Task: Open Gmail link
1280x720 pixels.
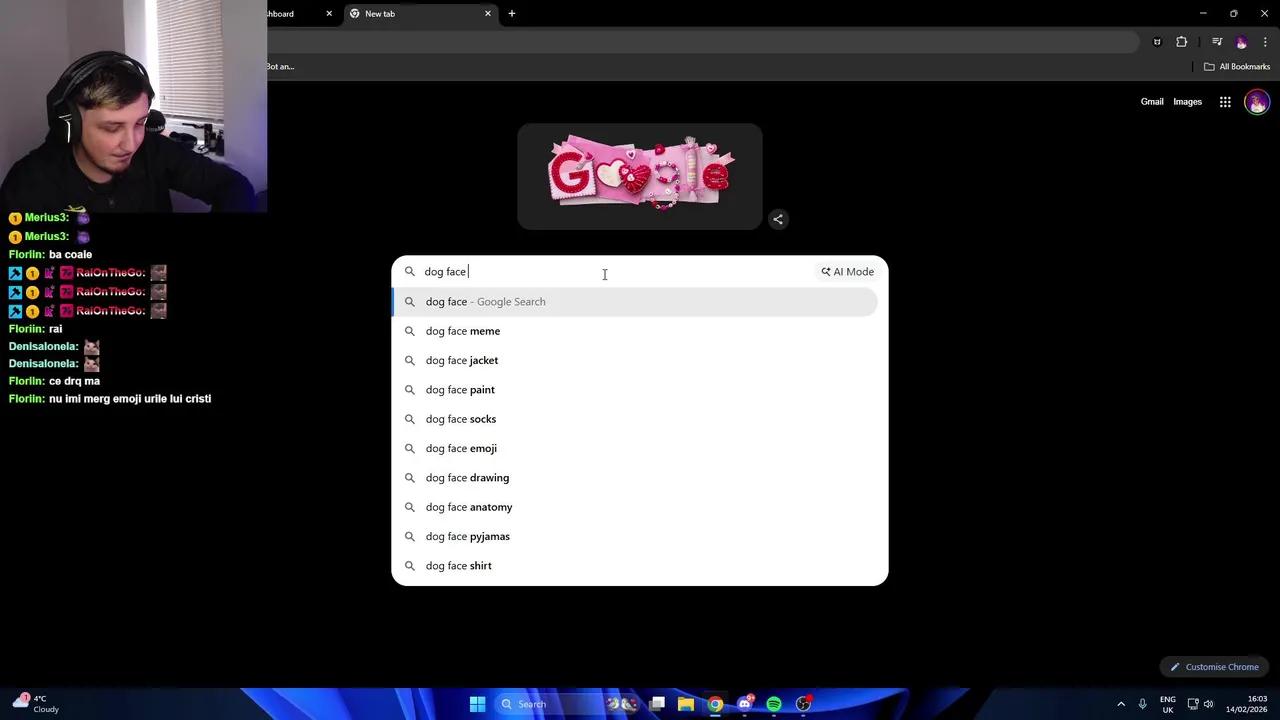Action: [x=1152, y=102]
